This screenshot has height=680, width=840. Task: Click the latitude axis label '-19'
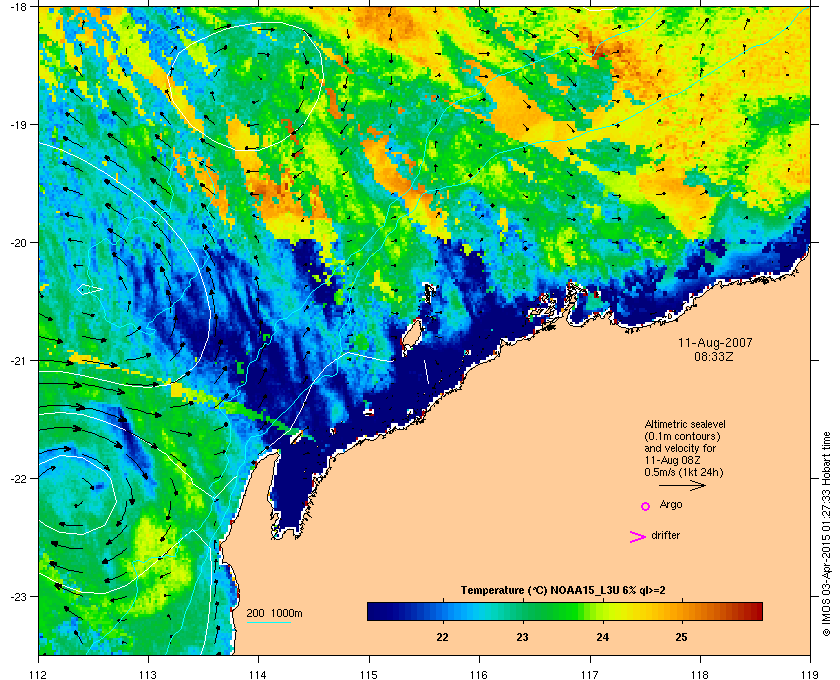pos(18,124)
